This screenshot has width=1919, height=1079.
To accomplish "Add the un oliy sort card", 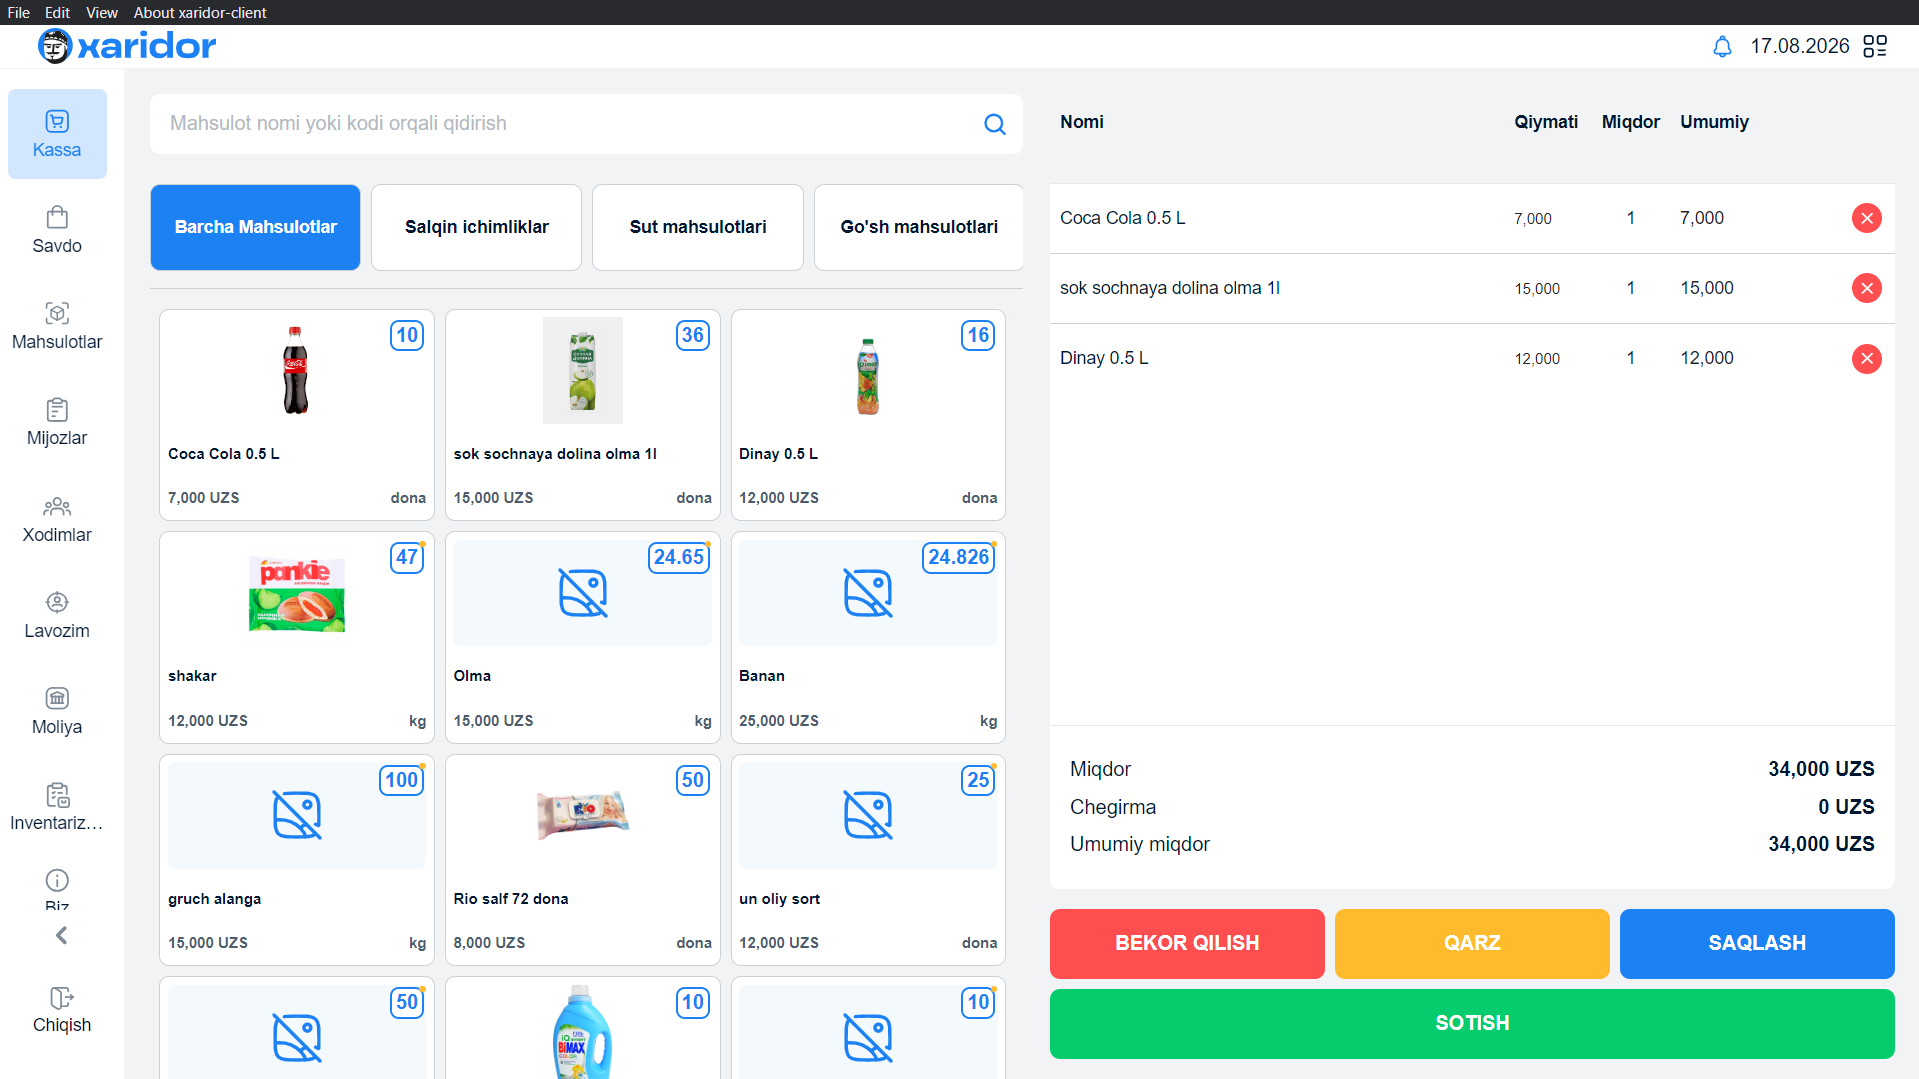I will (868, 859).
